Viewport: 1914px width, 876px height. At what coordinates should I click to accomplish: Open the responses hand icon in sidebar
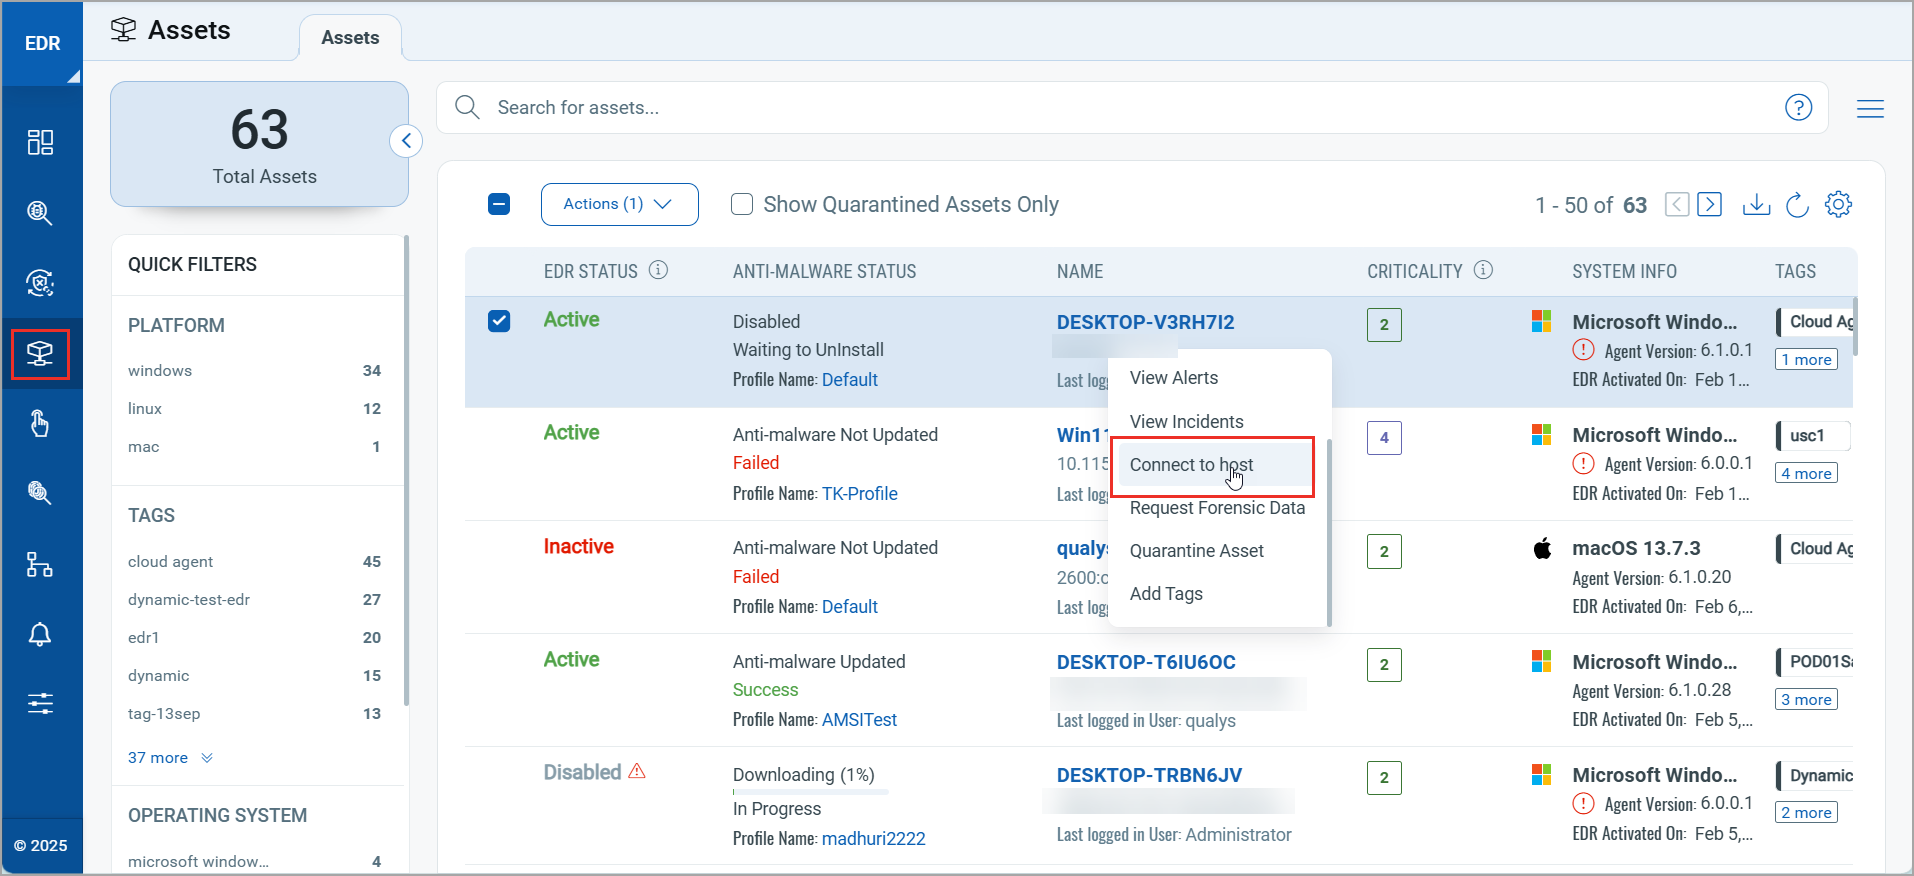point(40,424)
